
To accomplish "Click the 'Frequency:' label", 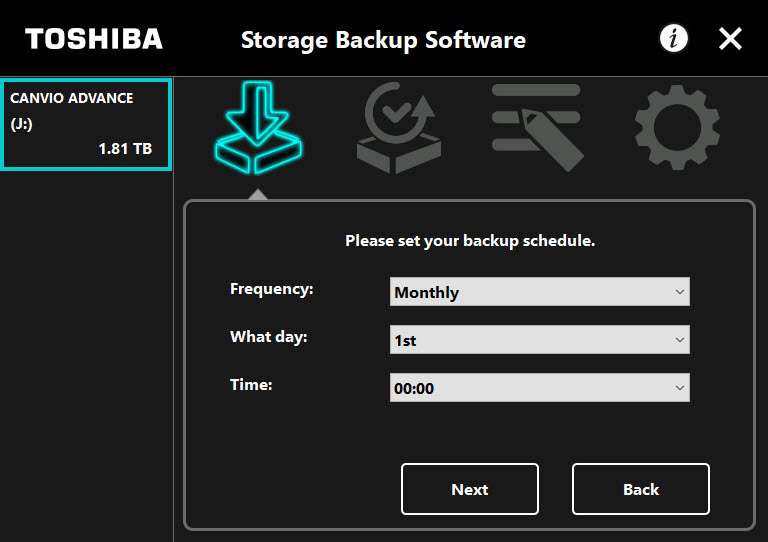I will point(272,289).
